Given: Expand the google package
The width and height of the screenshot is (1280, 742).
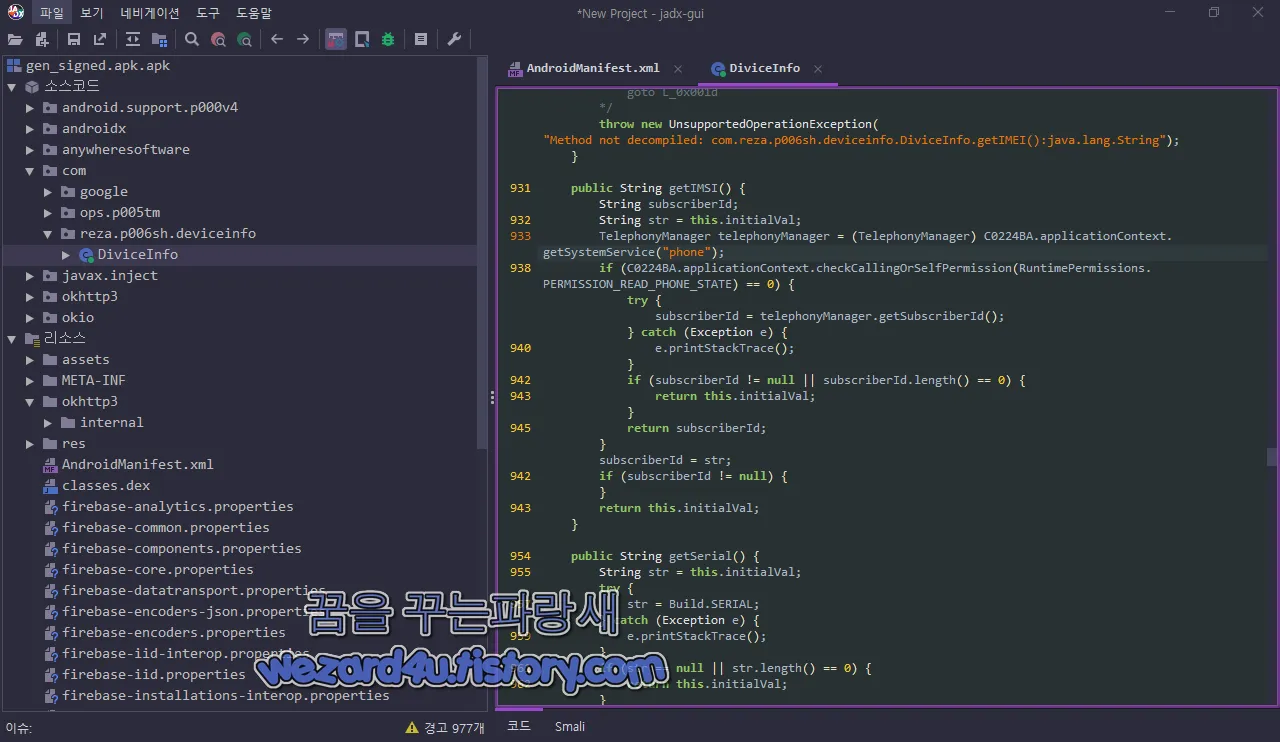Looking at the screenshot, I should click(x=48, y=192).
